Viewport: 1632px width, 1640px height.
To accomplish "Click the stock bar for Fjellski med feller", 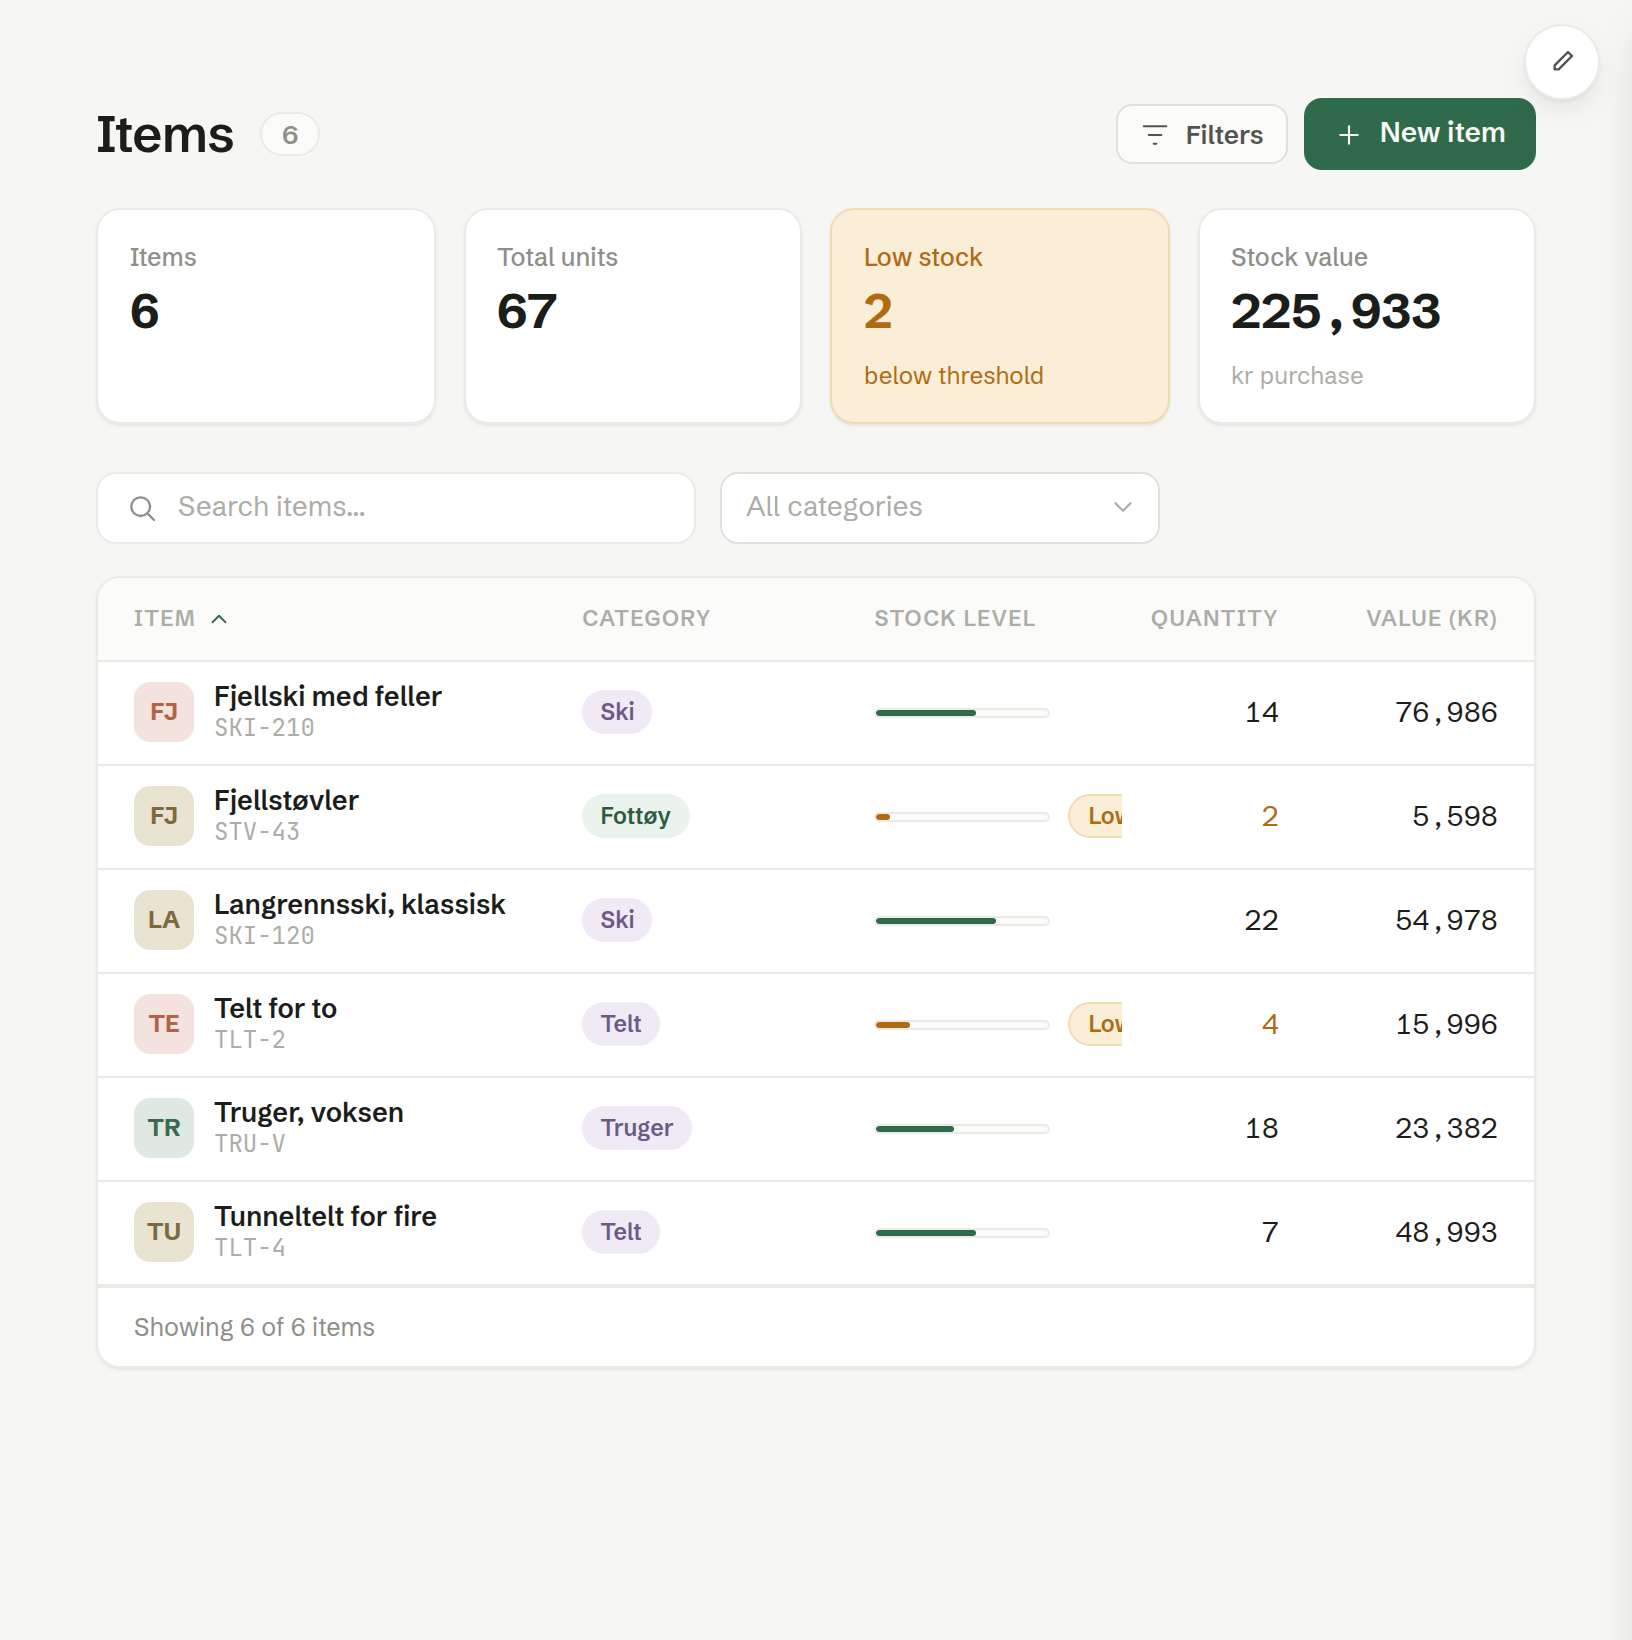I will click(x=962, y=713).
